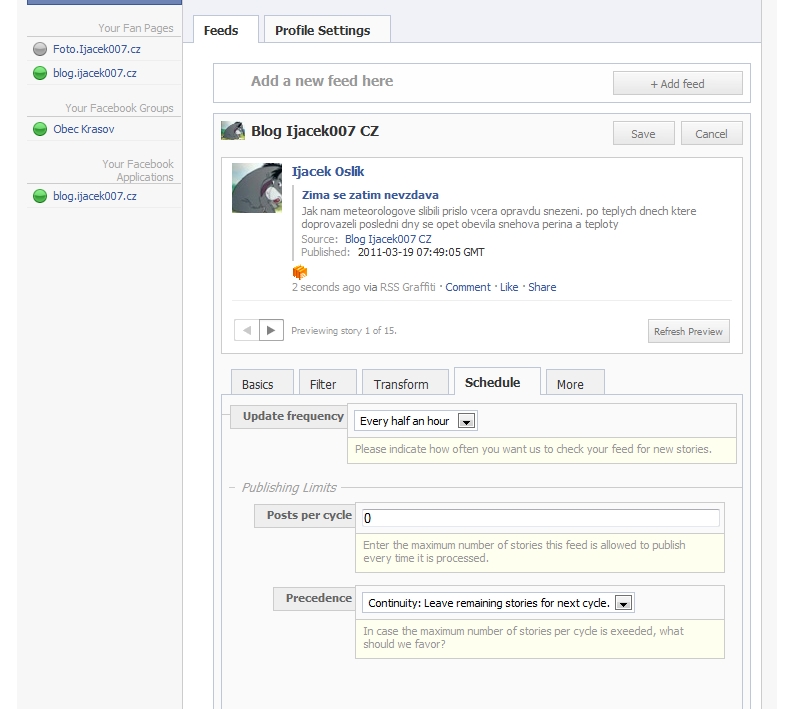Open the Zima se zatim nevzdava link
The height and width of the screenshot is (709, 786).
[370, 195]
